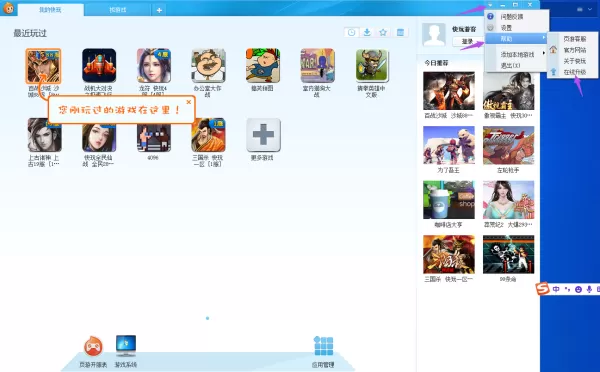
Task: Expand the 添加本地游戏 submenu item
Action: (517, 55)
